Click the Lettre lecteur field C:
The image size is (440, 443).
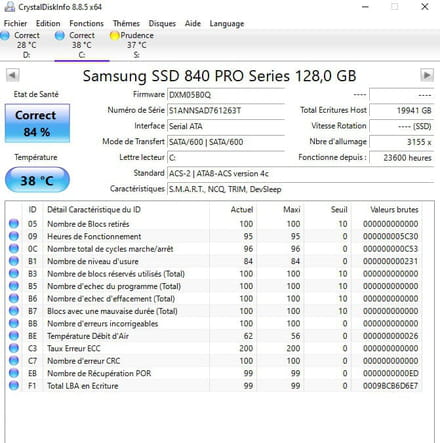226,158
